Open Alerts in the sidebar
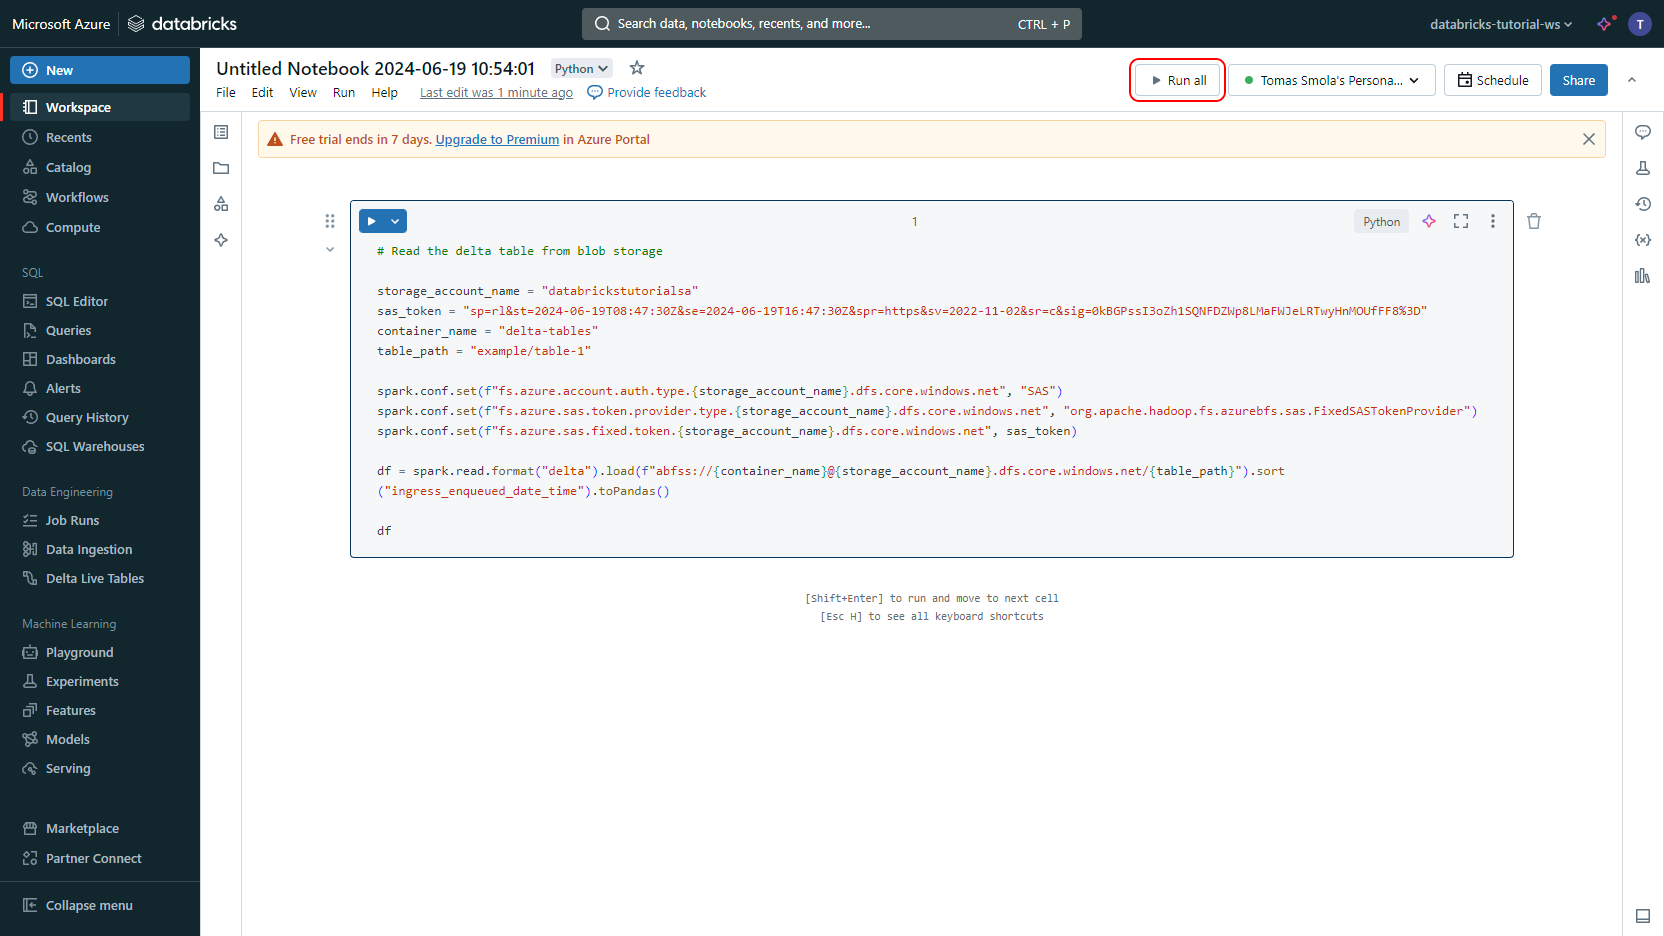 point(100,388)
